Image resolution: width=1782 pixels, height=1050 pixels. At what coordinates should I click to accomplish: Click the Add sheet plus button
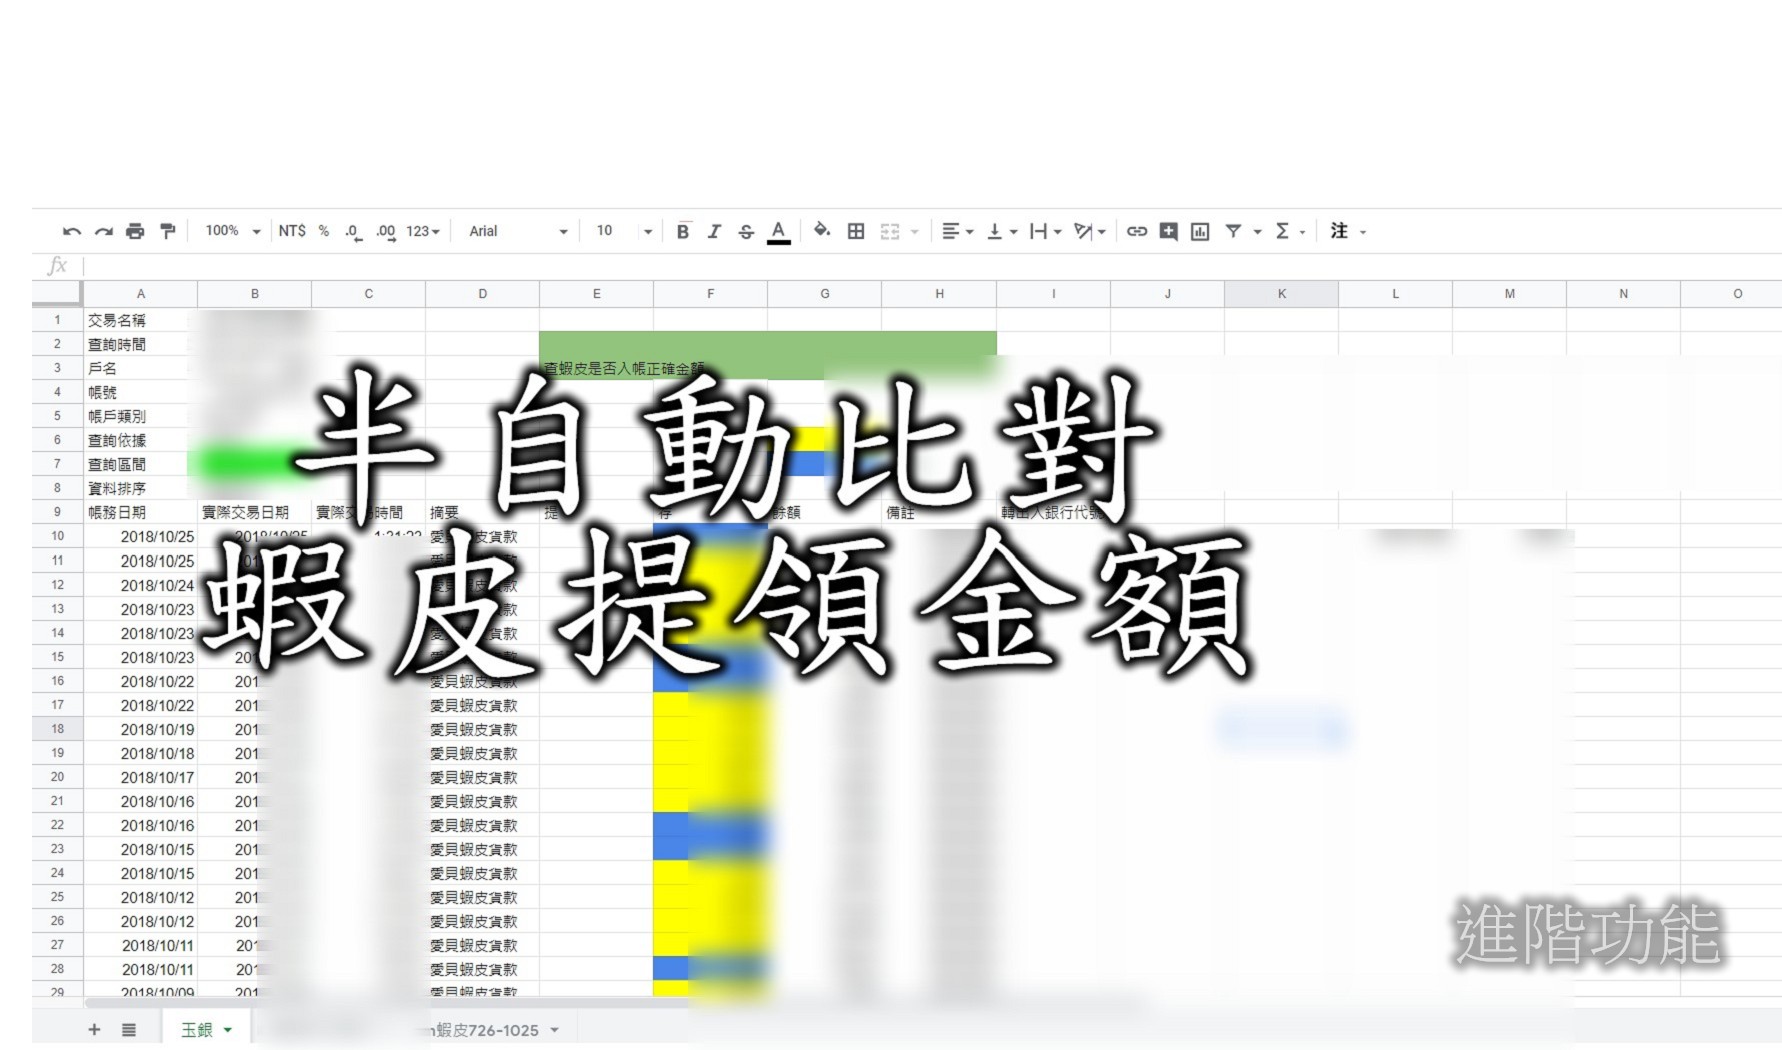click(x=94, y=1029)
